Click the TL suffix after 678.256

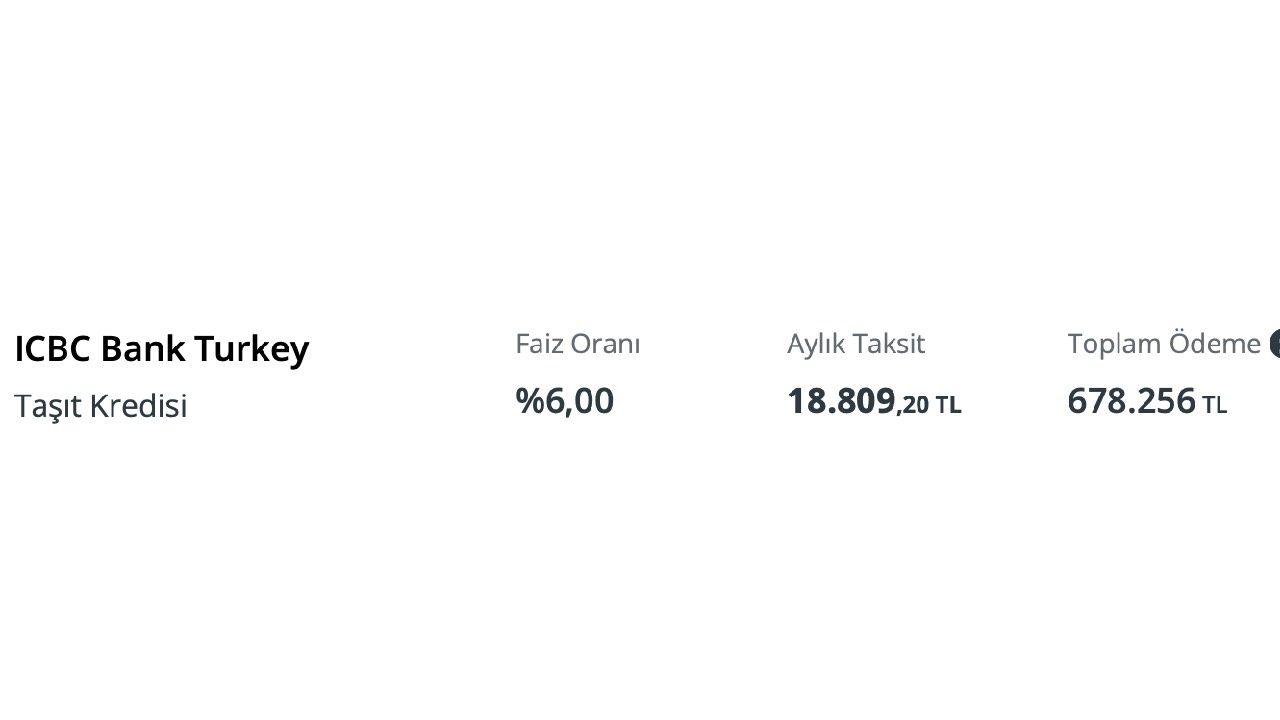pos(1214,405)
